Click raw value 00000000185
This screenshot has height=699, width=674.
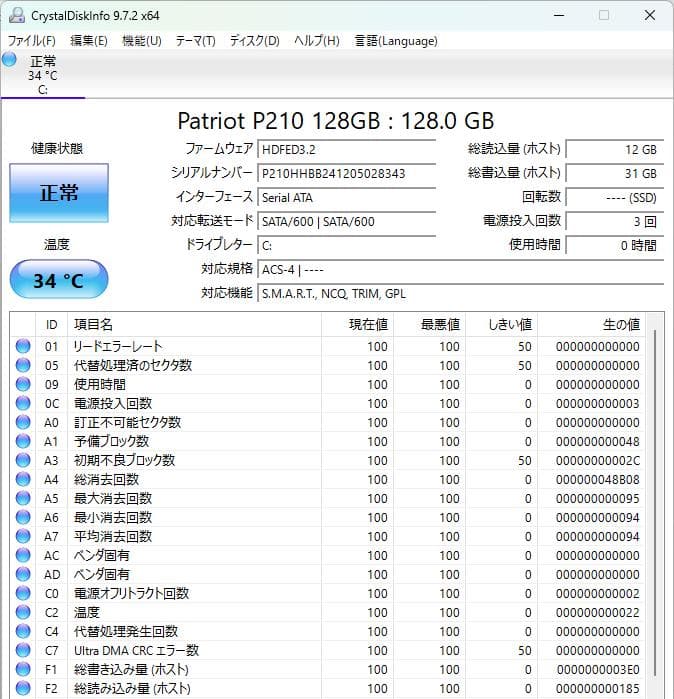tap(597, 689)
